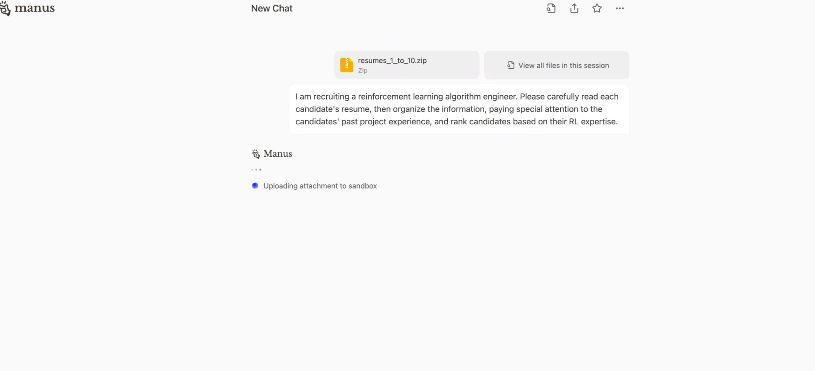Open the three-dot more options menu

(x=620, y=8)
